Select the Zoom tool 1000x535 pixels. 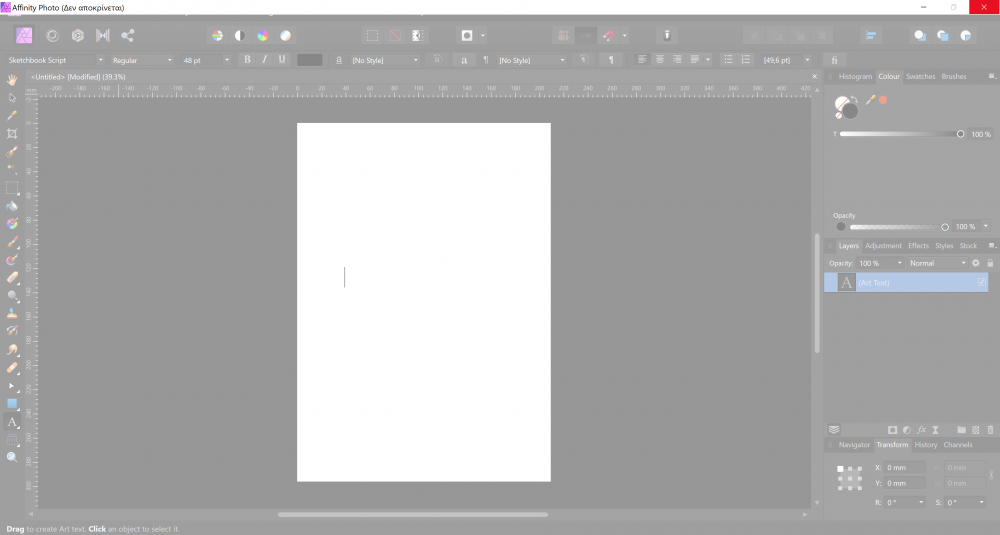[x=12, y=457]
